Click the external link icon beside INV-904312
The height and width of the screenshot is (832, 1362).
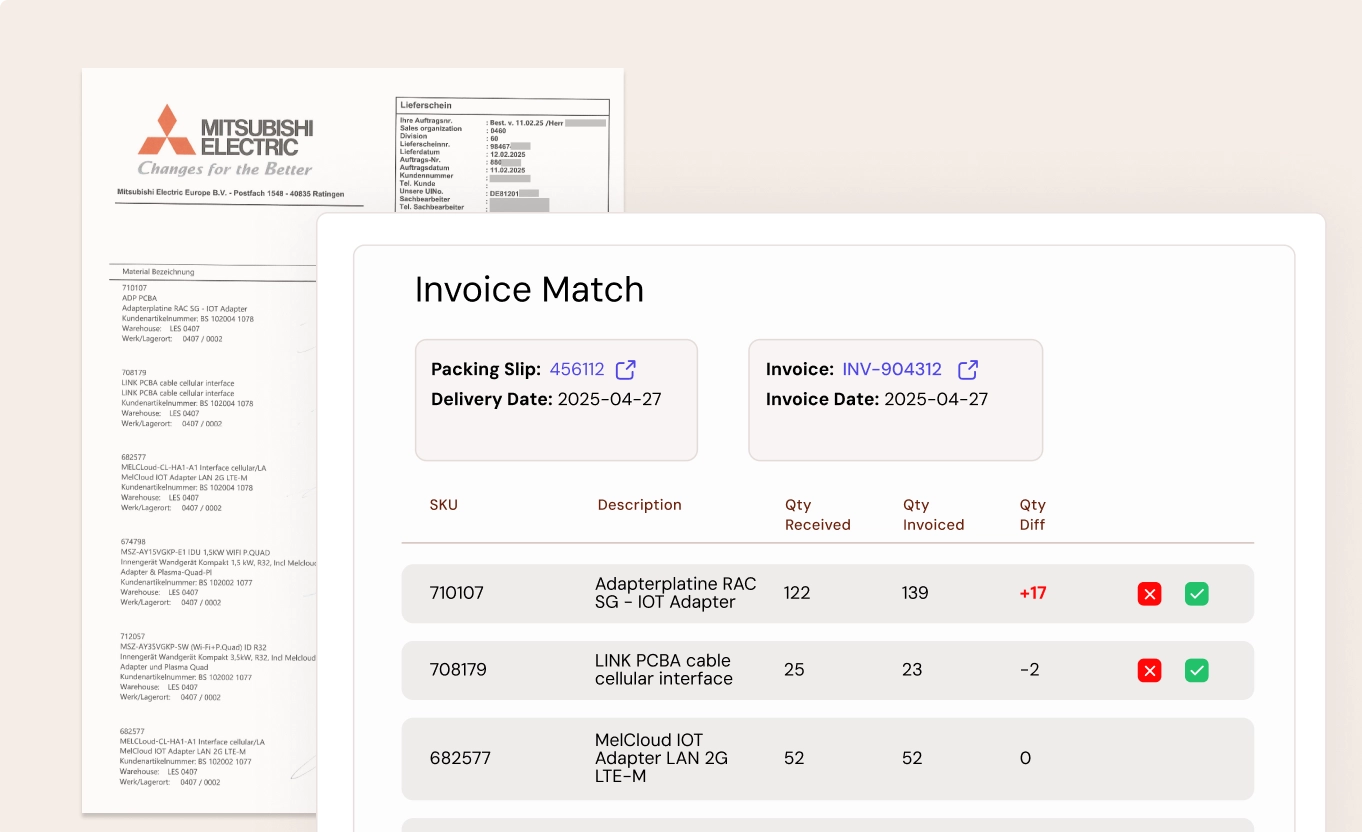967,369
